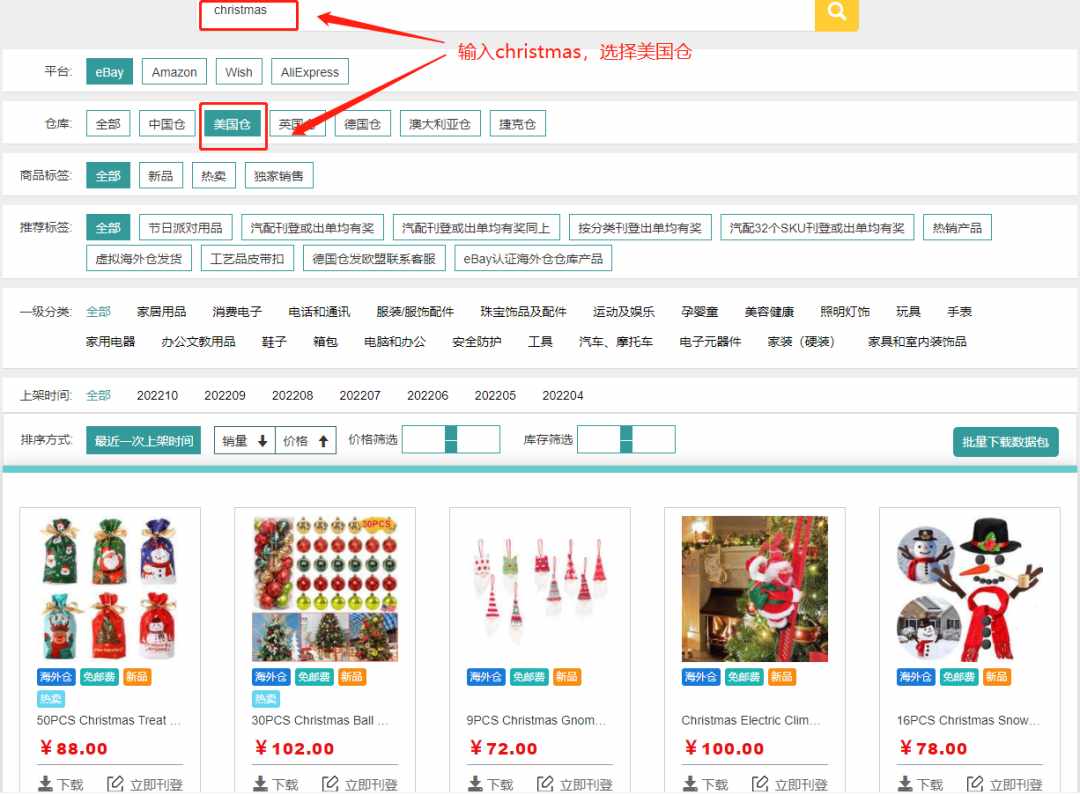Click the 批量下载数据包 button
Screen dimensions: 1080x795
pyautogui.click(x=1006, y=442)
